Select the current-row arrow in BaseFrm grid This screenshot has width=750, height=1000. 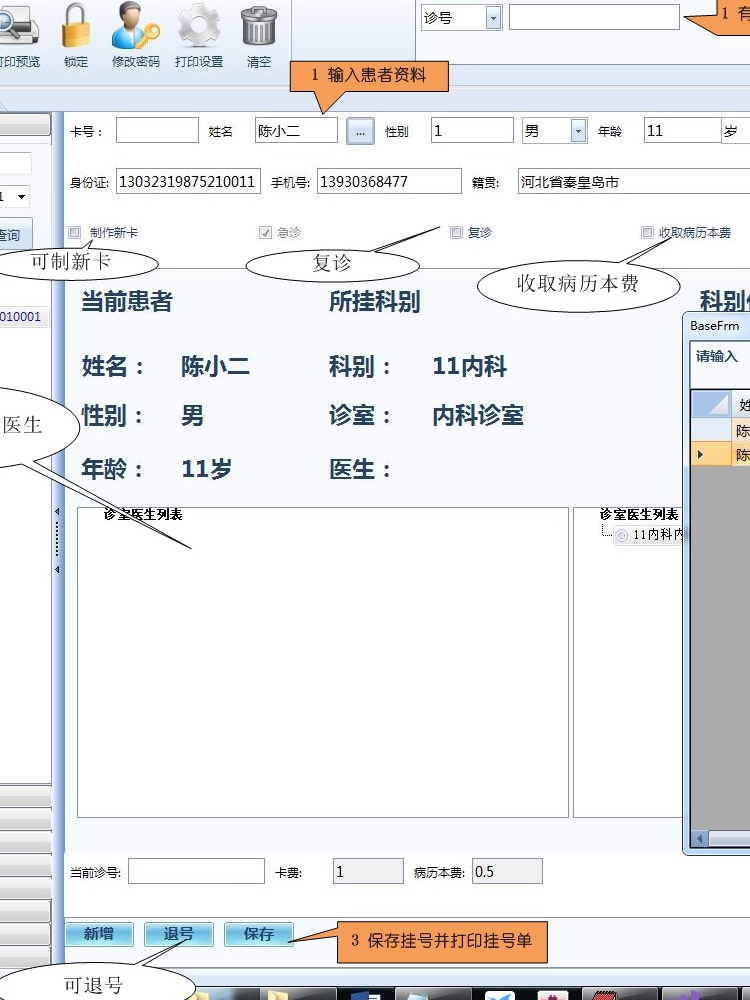point(700,455)
